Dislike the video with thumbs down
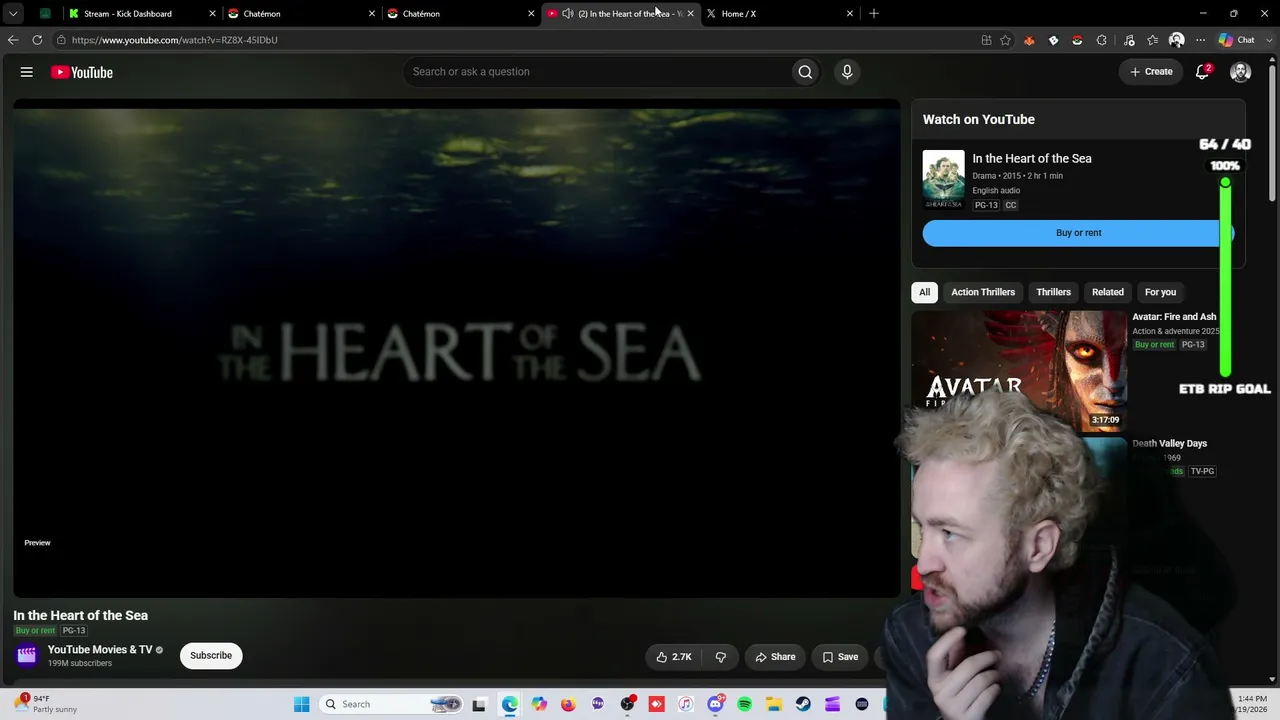This screenshot has height=720, width=1280. pyautogui.click(x=720, y=657)
